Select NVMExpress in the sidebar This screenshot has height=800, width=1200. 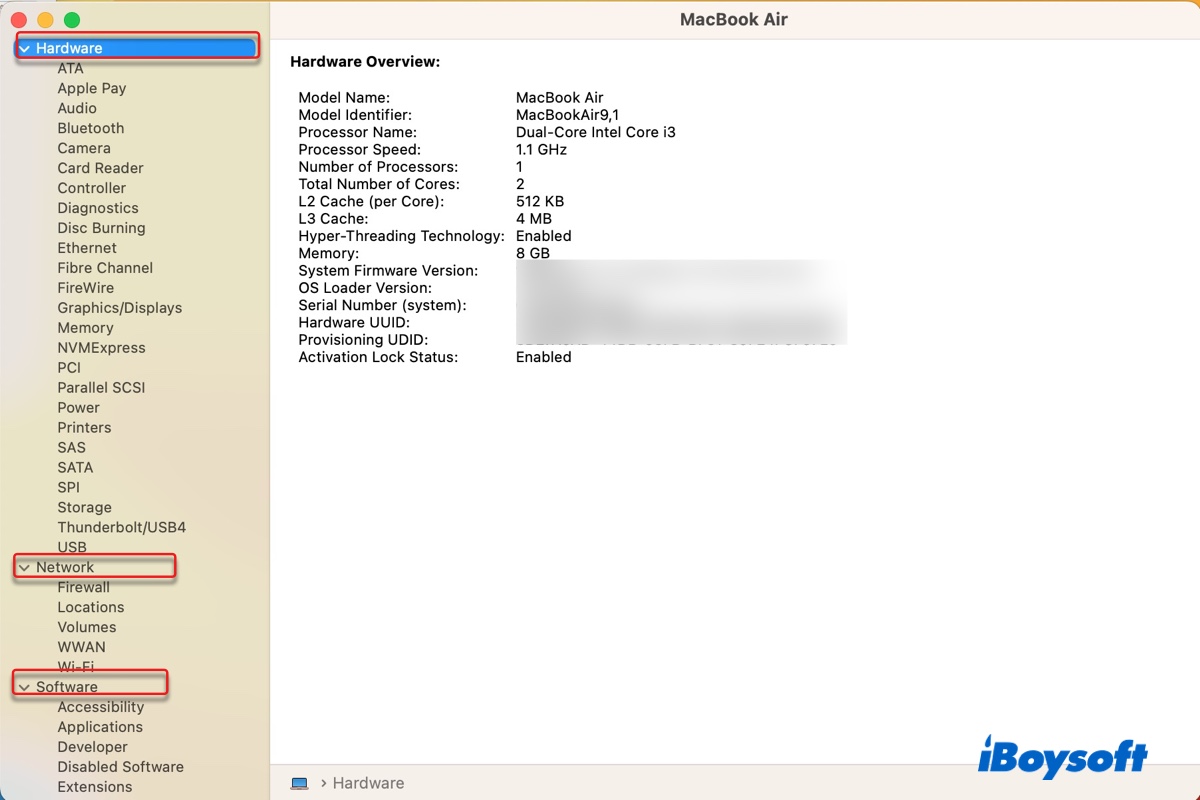pos(101,348)
